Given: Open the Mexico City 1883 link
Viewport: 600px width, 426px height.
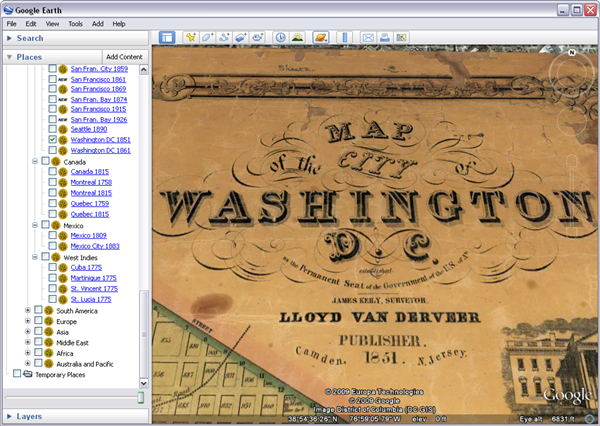Looking at the screenshot, I should 95,246.
